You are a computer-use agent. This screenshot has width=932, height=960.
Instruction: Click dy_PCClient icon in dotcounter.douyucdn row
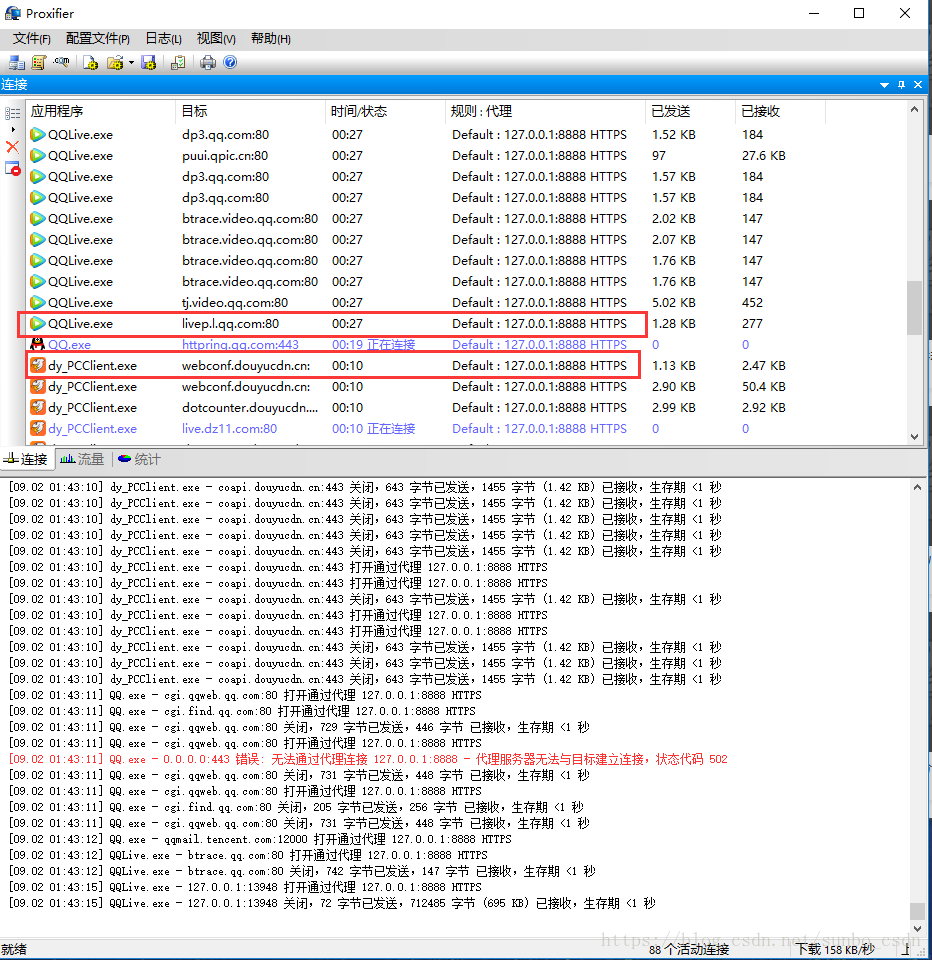click(x=37, y=407)
